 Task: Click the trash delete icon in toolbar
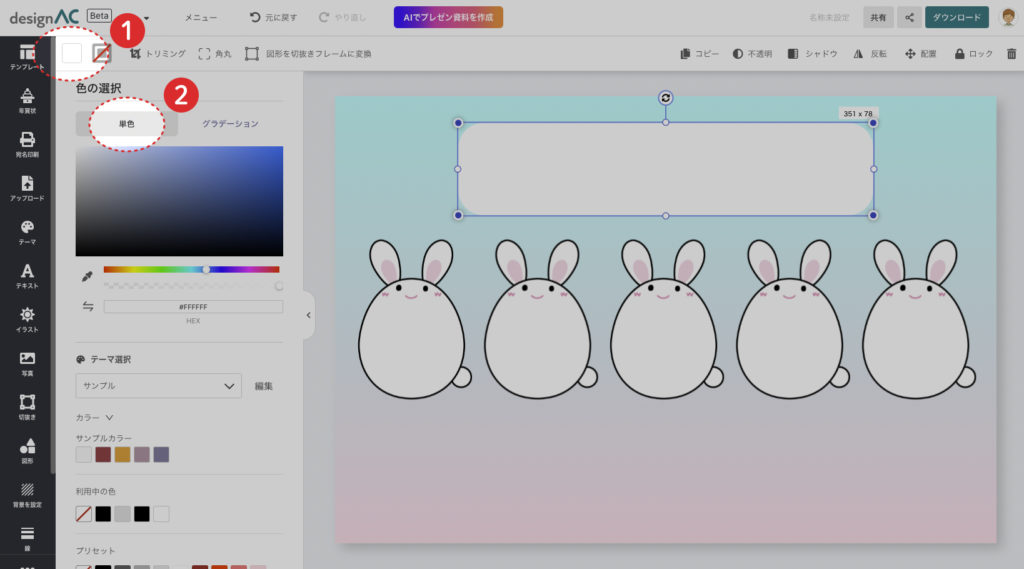1011,53
